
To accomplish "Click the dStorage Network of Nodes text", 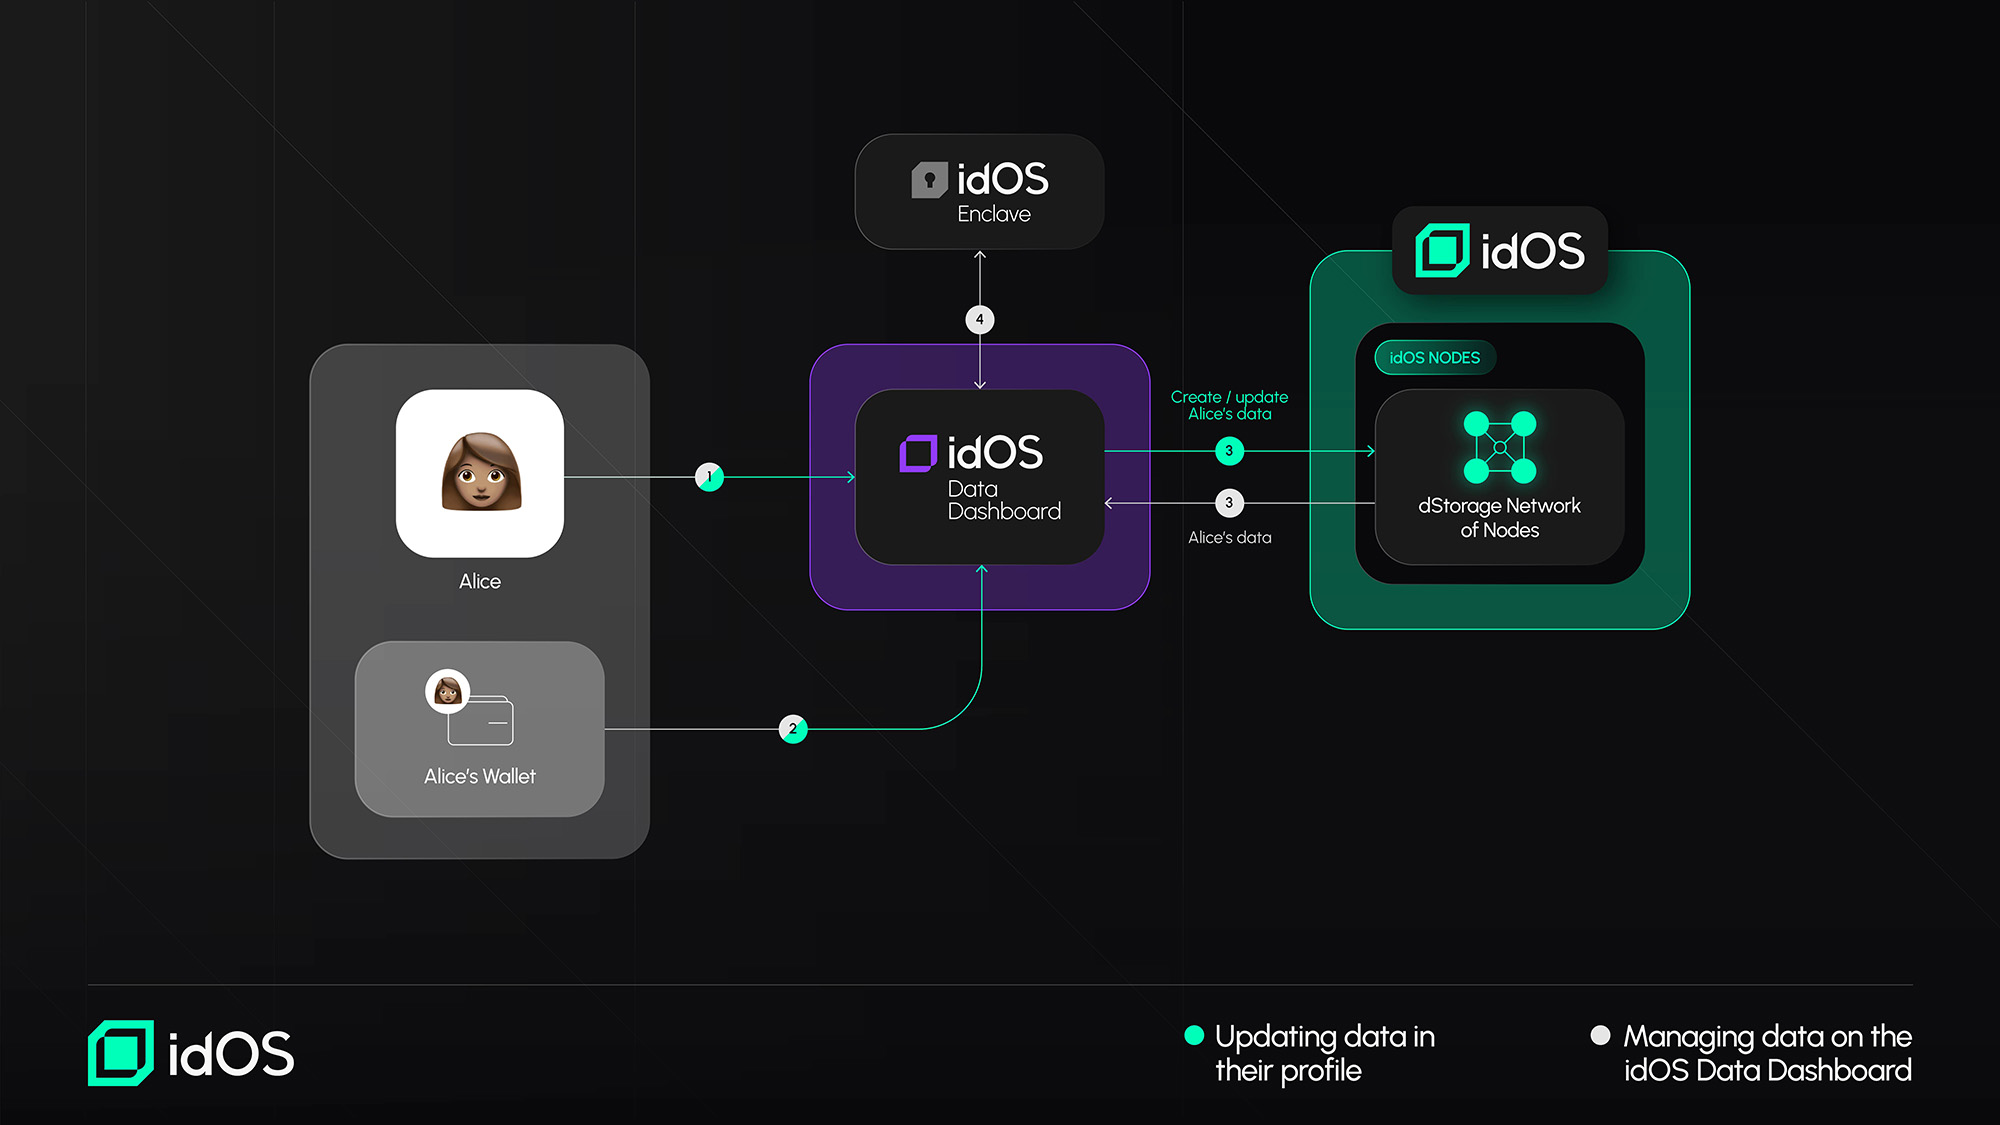I will click(x=1499, y=518).
